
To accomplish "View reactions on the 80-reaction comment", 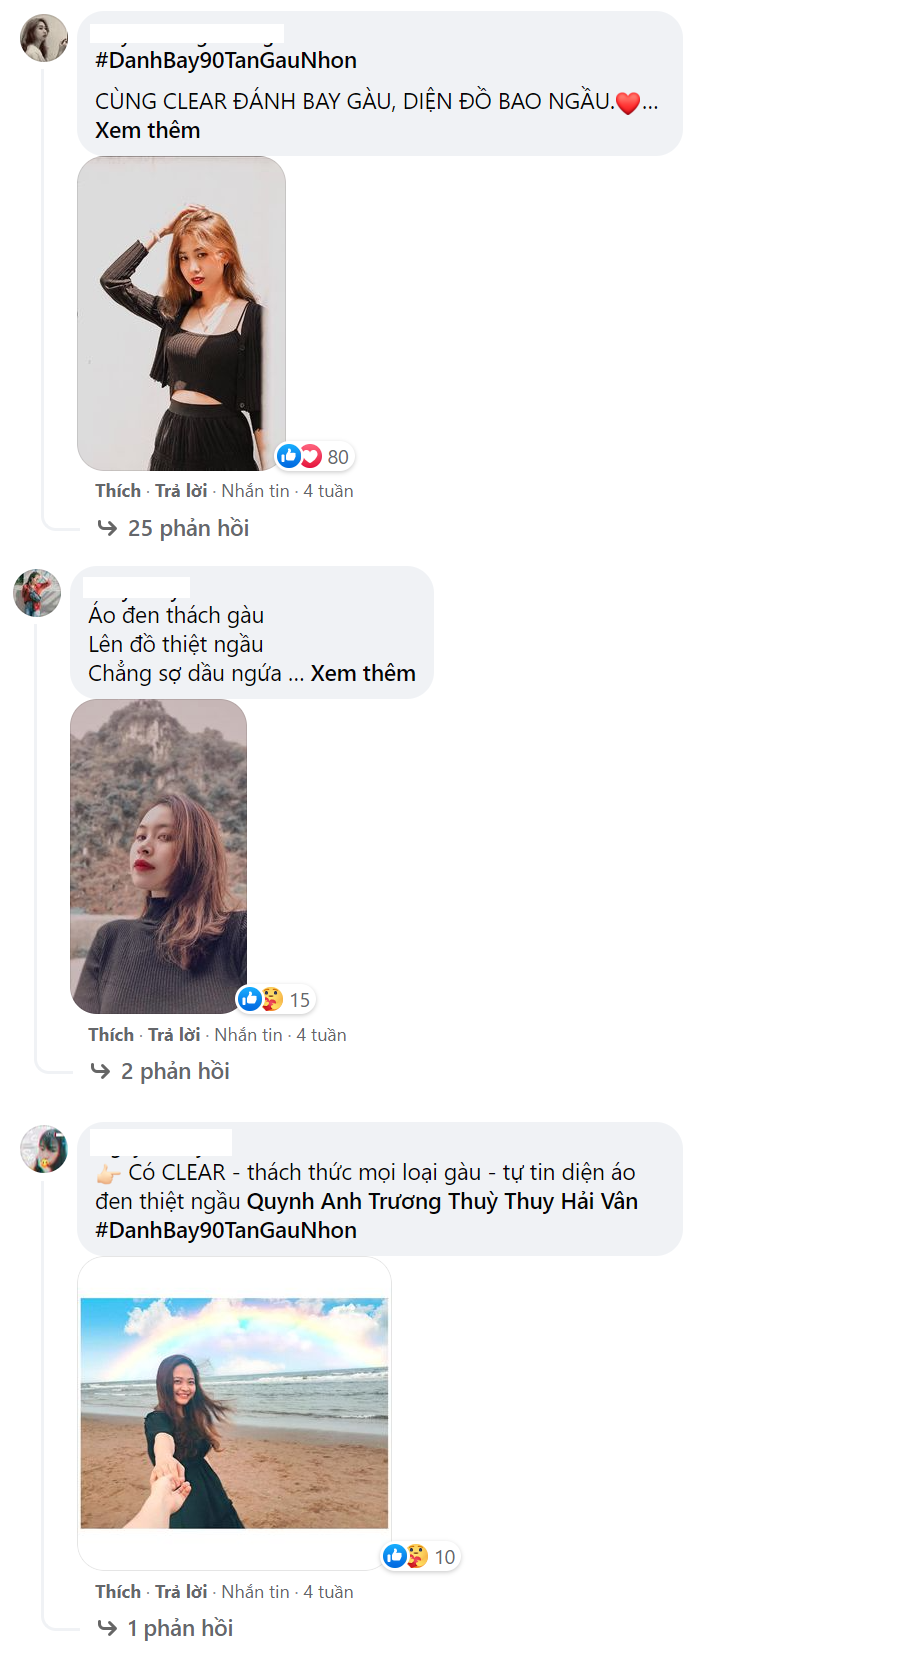I will pos(315,457).
